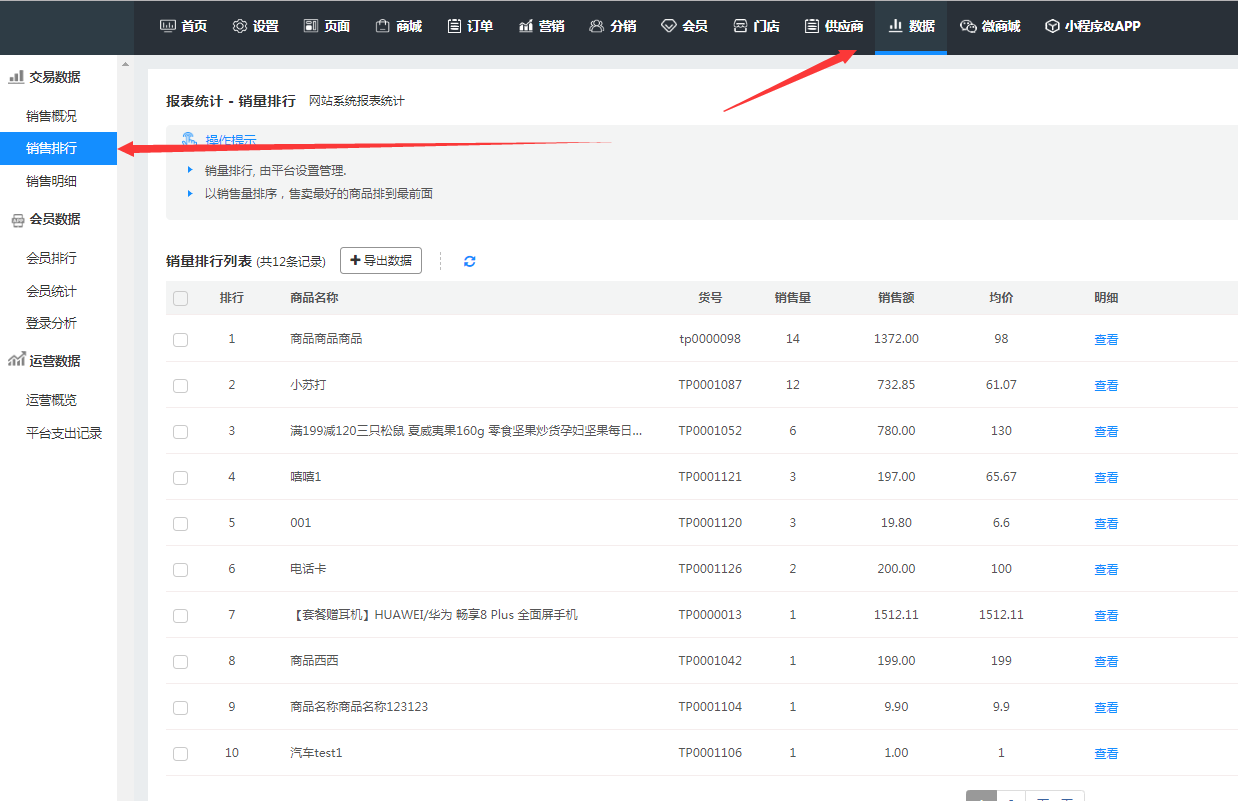
Task: Open 设置 settings in top navigation
Action: [255, 26]
